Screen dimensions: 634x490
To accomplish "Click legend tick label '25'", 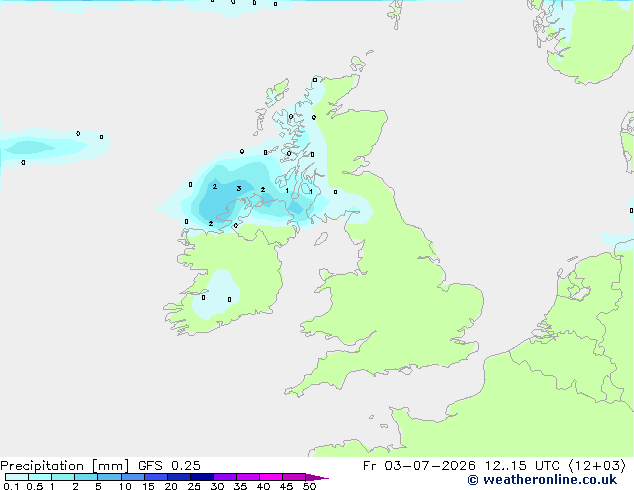I will (194, 486).
